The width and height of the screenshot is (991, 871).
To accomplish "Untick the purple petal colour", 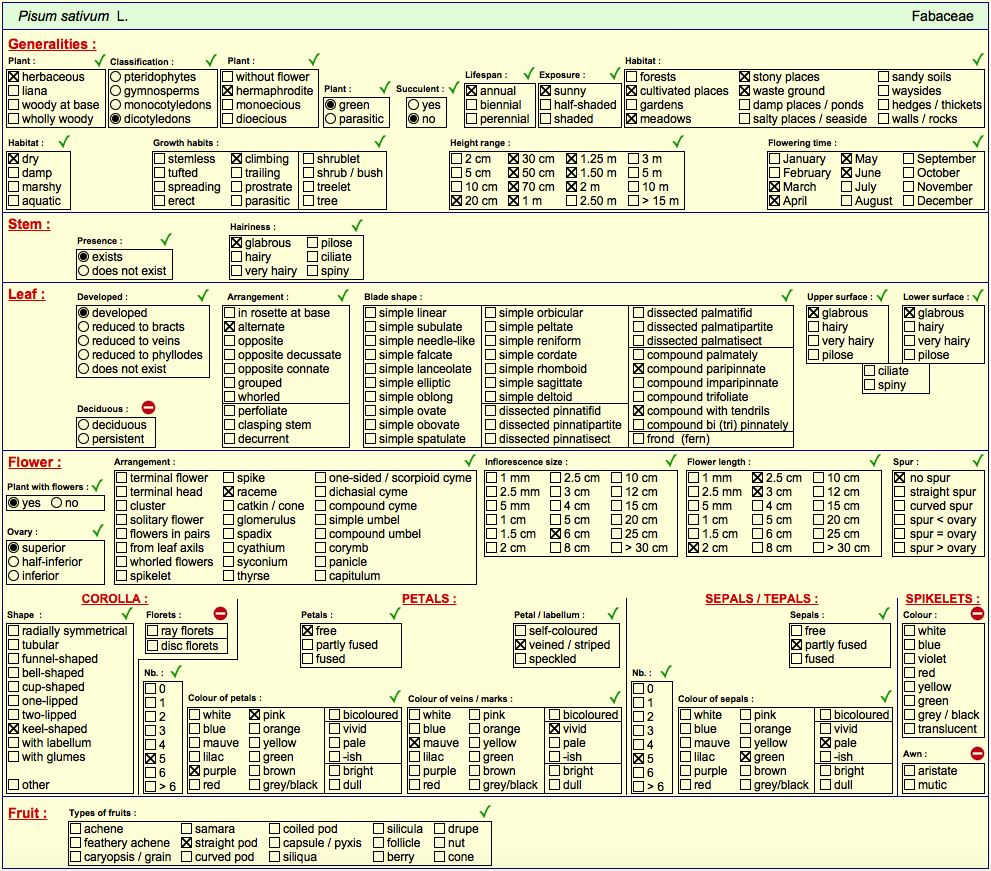I will (x=195, y=770).
